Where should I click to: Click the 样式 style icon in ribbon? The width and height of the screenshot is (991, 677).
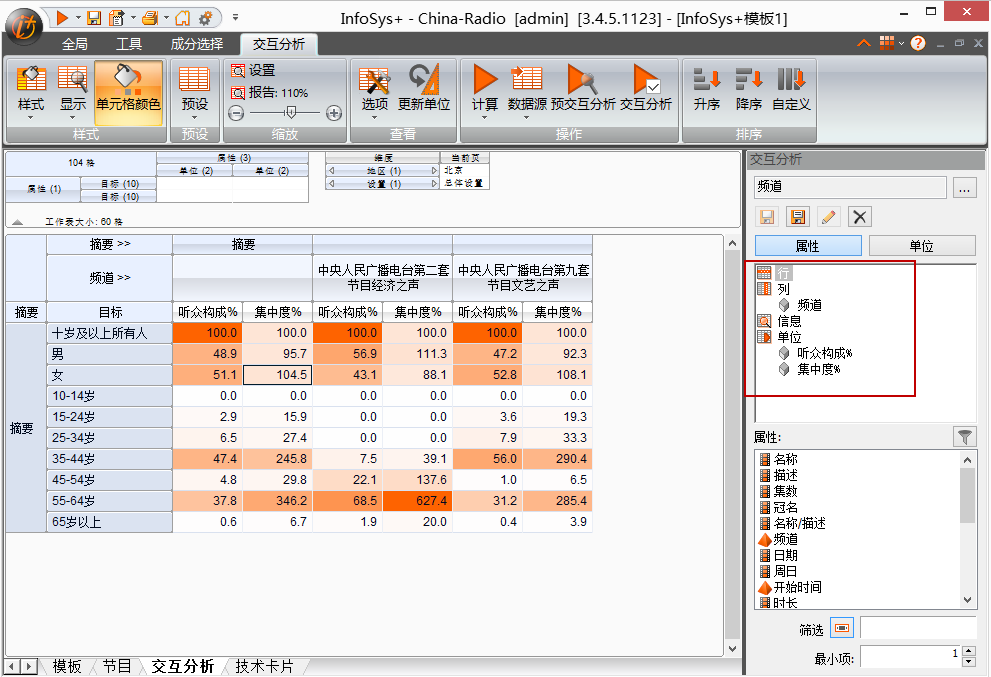(31, 80)
